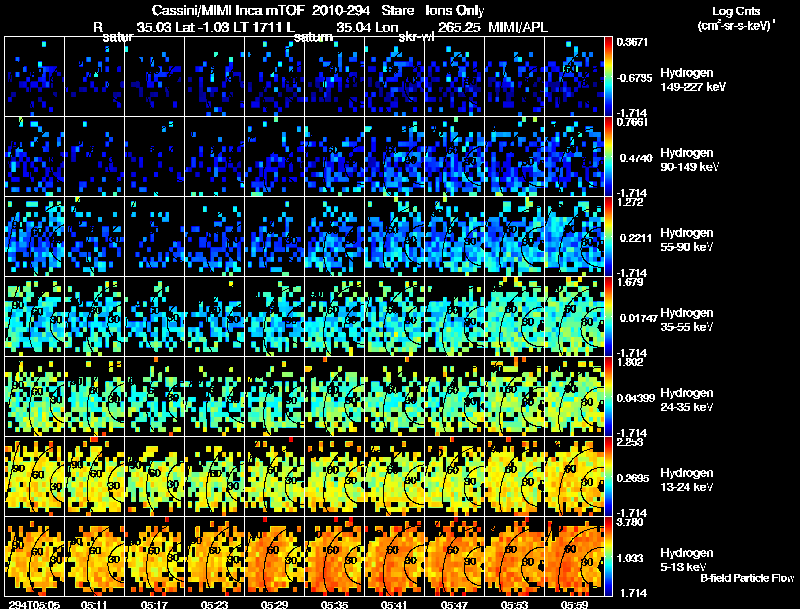The width and height of the screenshot is (800, 609).
Task: Click the colorbar value '0.2211'
Action: [636, 238]
